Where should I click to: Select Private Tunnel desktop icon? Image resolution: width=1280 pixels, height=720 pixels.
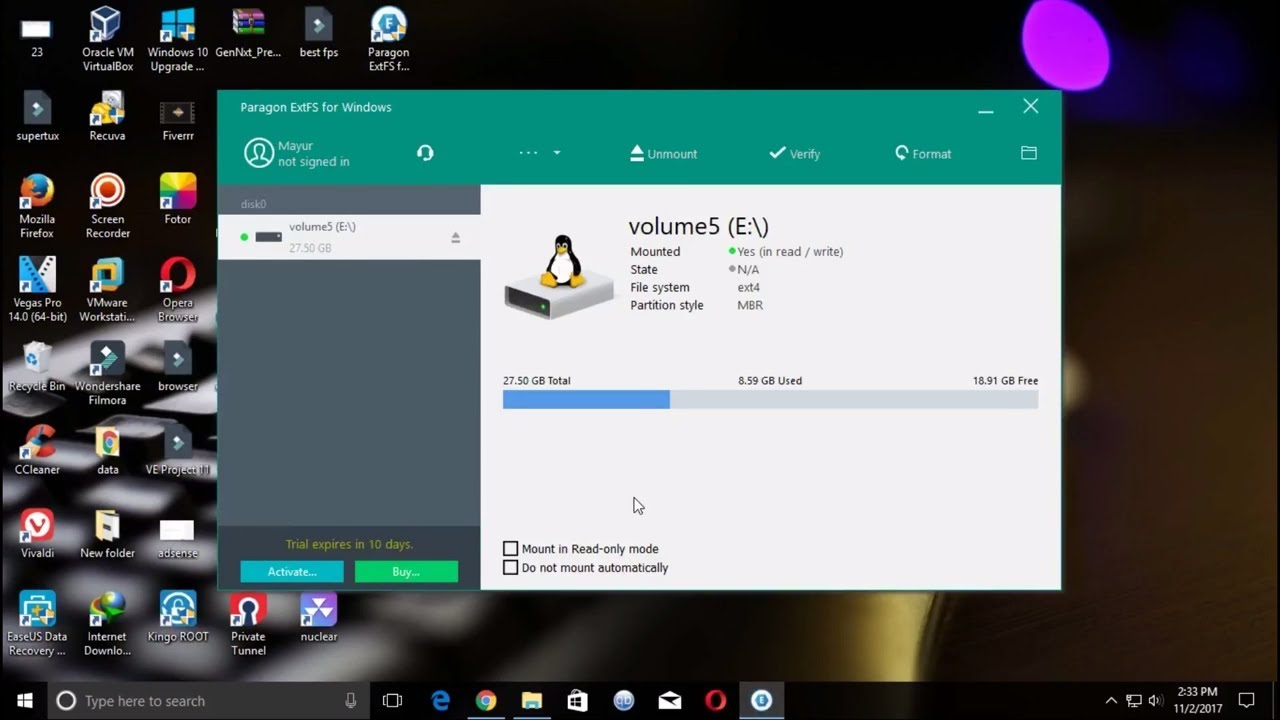tap(248, 624)
